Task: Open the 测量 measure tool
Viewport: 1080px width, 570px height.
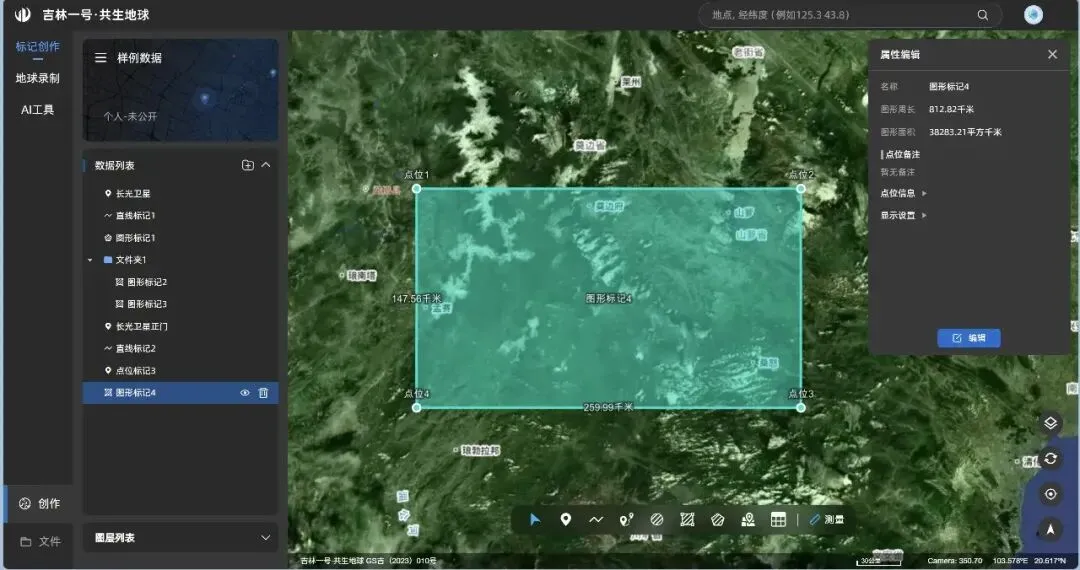Action: 827,520
